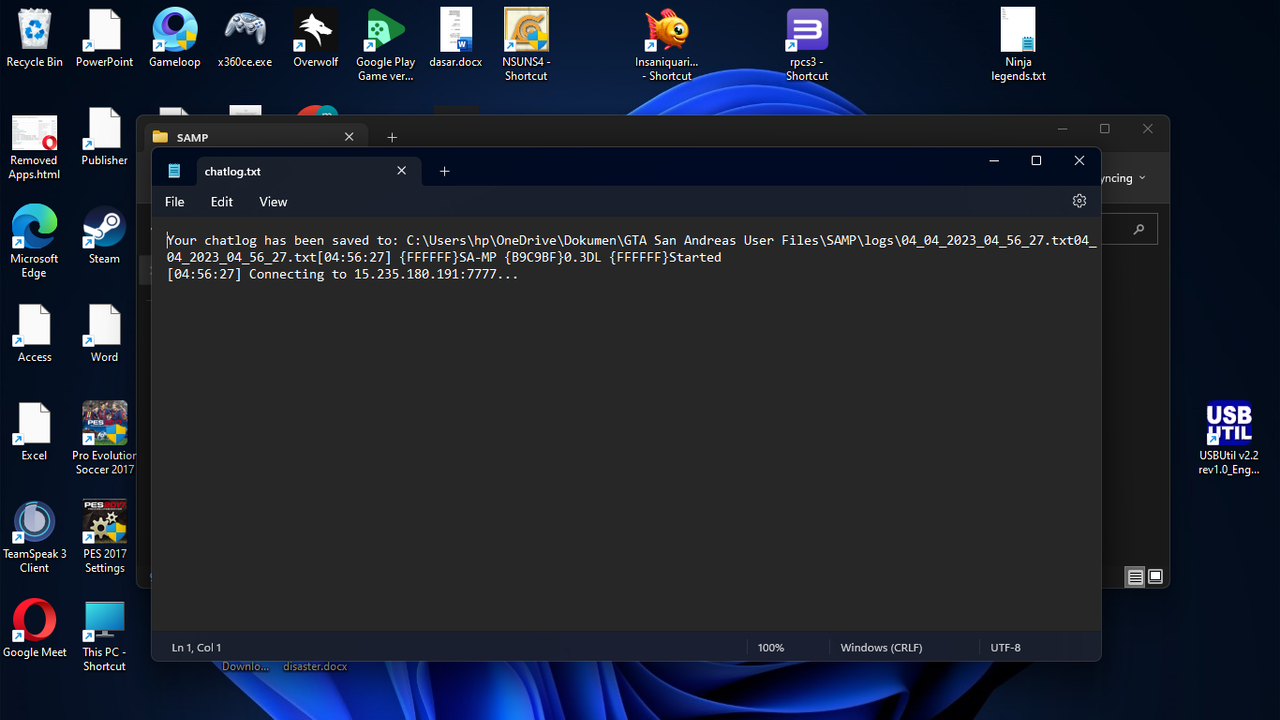Launch Overwolf from the desktop
This screenshot has height=720, width=1280.
coord(315,39)
